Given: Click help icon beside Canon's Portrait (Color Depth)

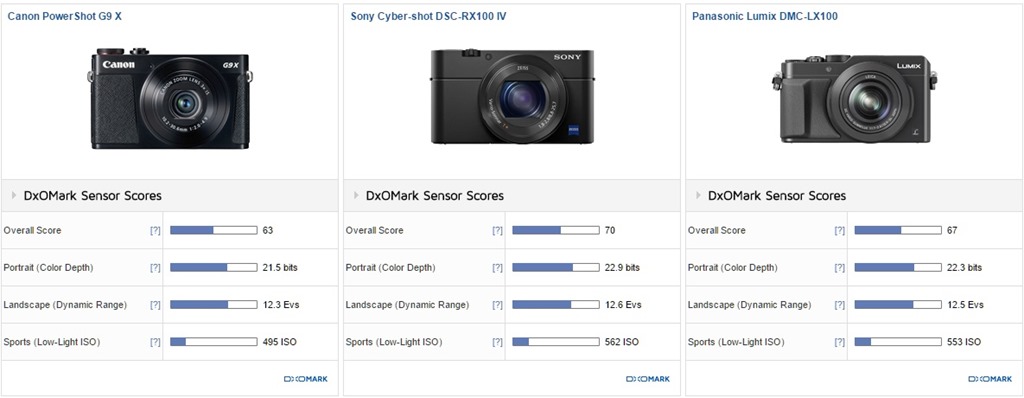Looking at the screenshot, I should (155, 268).
